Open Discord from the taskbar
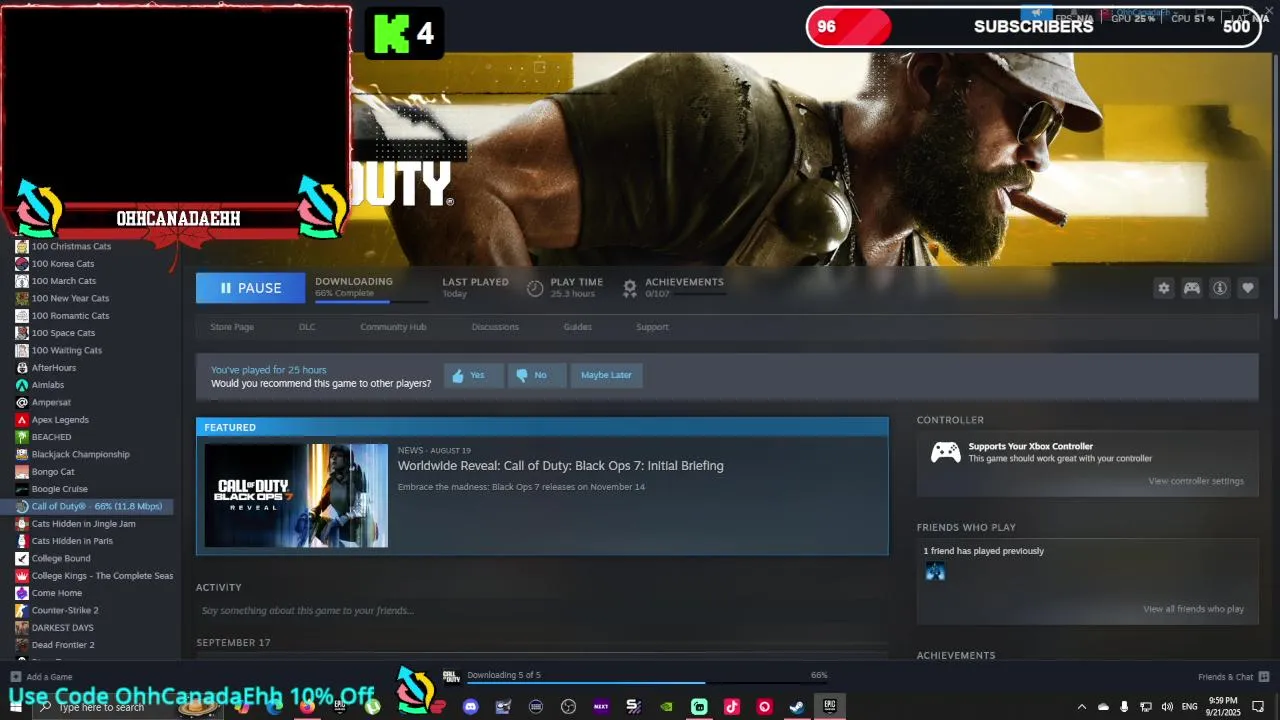This screenshot has height=720, width=1280. [471, 707]
